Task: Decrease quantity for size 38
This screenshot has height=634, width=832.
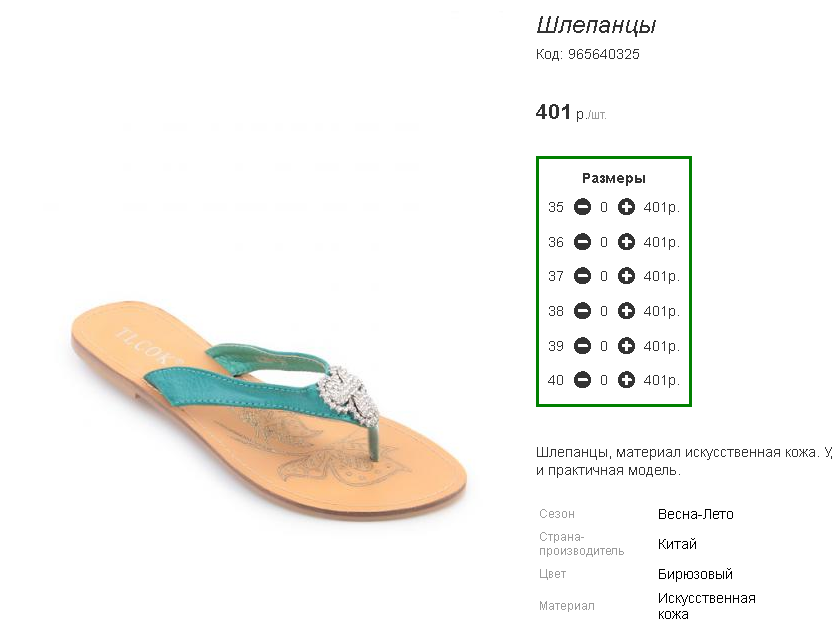Action: [582, 311]
